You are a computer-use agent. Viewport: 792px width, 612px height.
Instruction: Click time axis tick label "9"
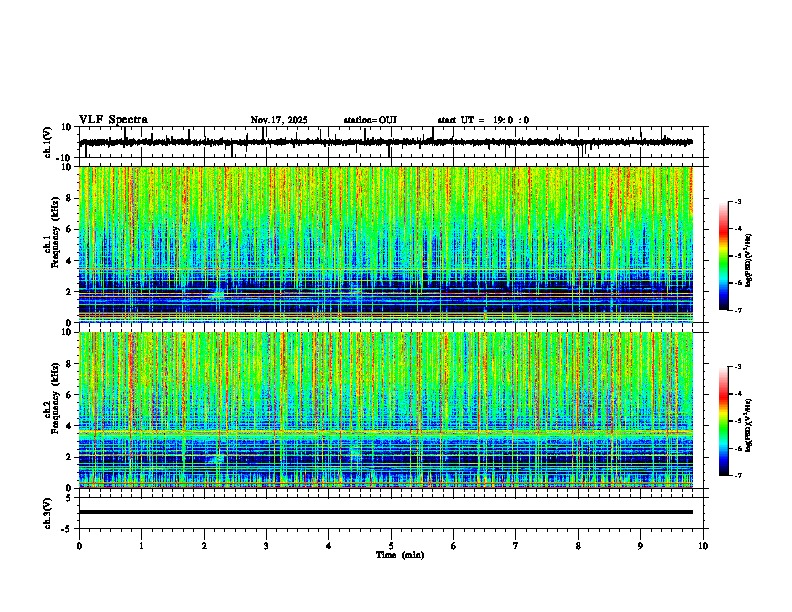(x=640, y=546)
